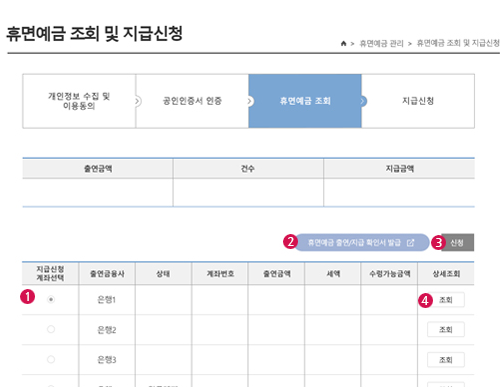
Task: Click 출연금융사 column header
Action: pyautogui.click(x=107, y=274)
